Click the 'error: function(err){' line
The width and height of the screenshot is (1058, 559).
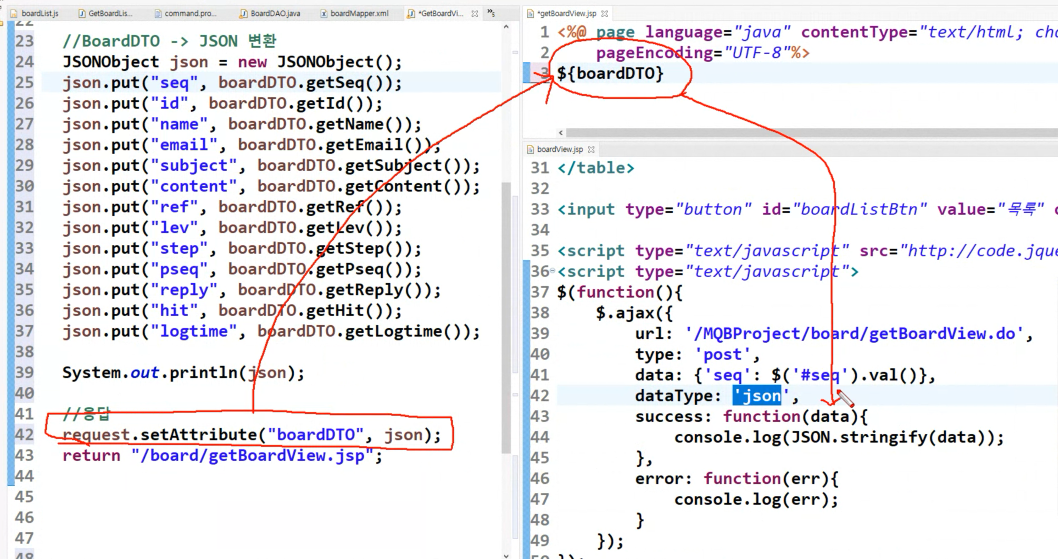click(737, 479)
